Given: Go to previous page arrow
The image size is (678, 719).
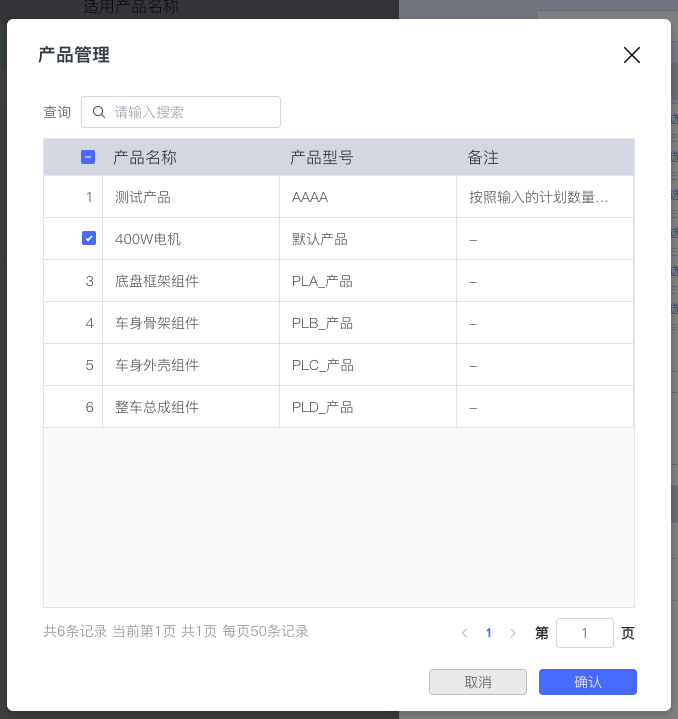Looking at the screenshot, I should [464, 633].
